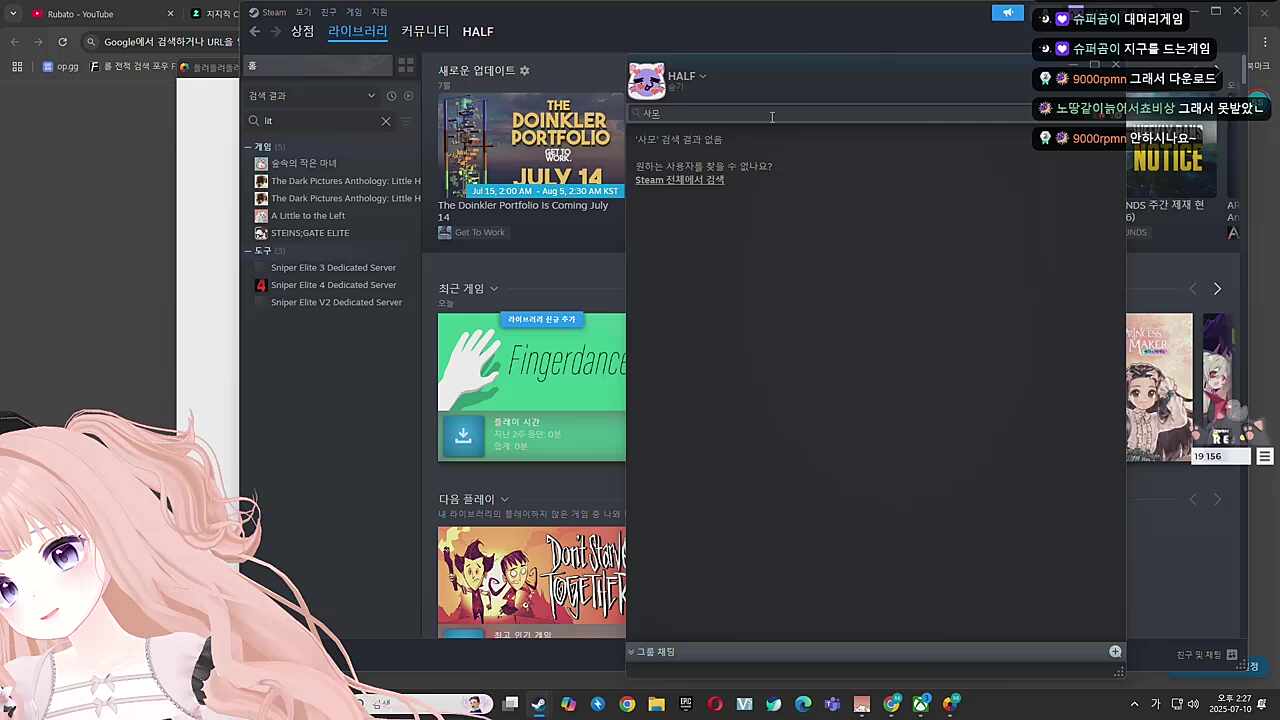Open the Steam menu in the title bar
Screen dimensions: 1280x720
tap(268, 12)
